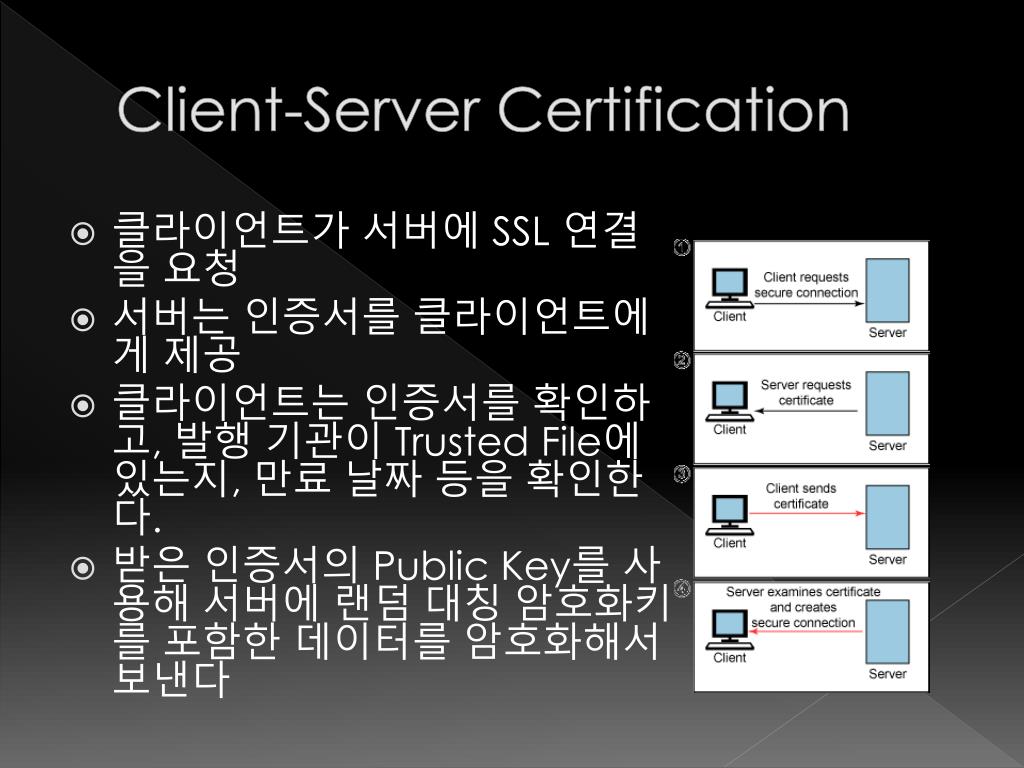Select the bullet text starting "클라이언트가 서버에 SSL 연결"

tap(376, 248)
